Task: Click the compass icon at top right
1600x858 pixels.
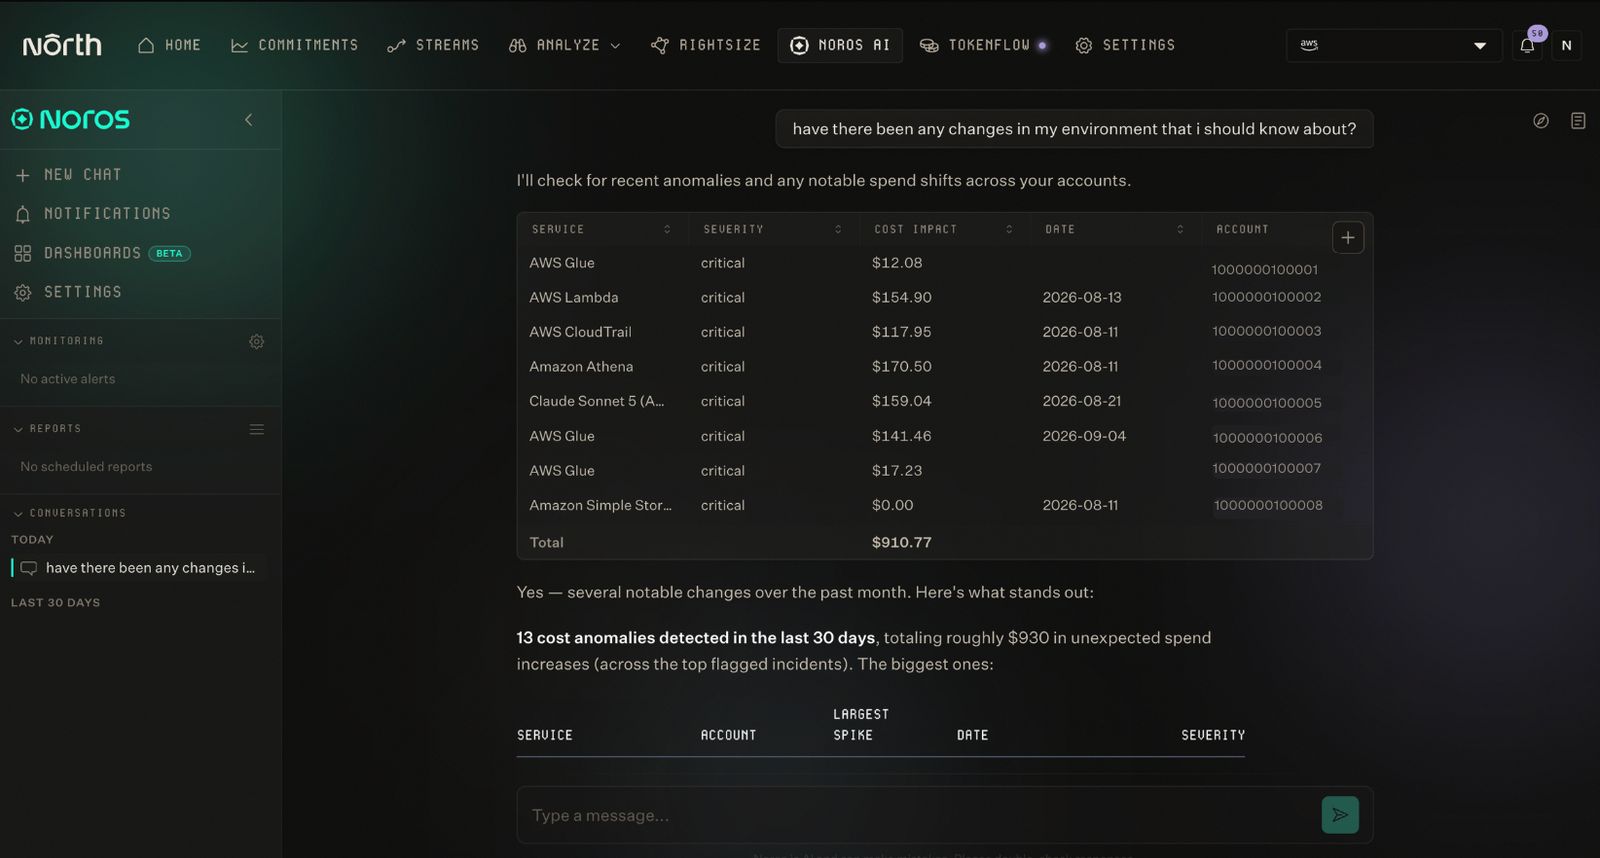Action: pyautogui.click(x=1541, y=121)
